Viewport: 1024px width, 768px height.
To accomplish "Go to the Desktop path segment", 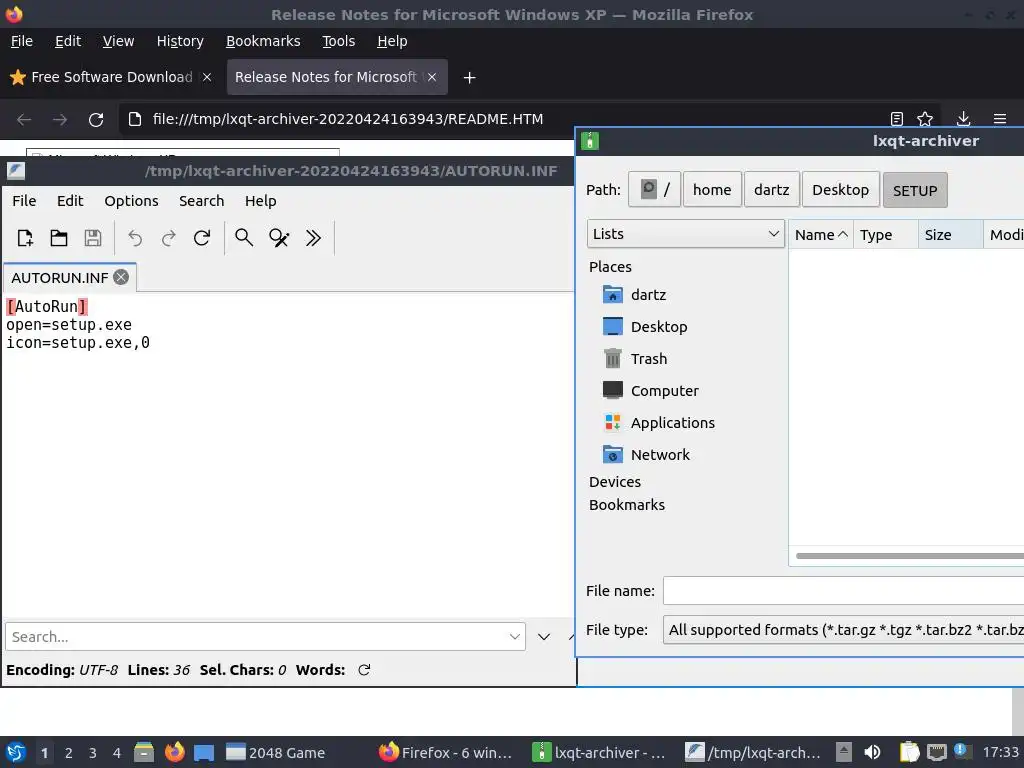I will point(840,190).
